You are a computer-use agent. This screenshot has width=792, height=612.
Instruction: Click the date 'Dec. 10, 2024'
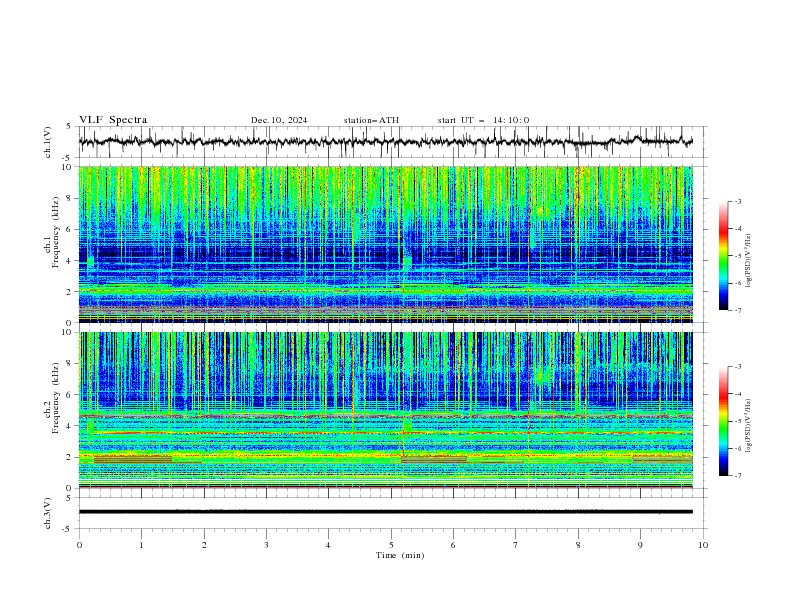click(279, 120)
